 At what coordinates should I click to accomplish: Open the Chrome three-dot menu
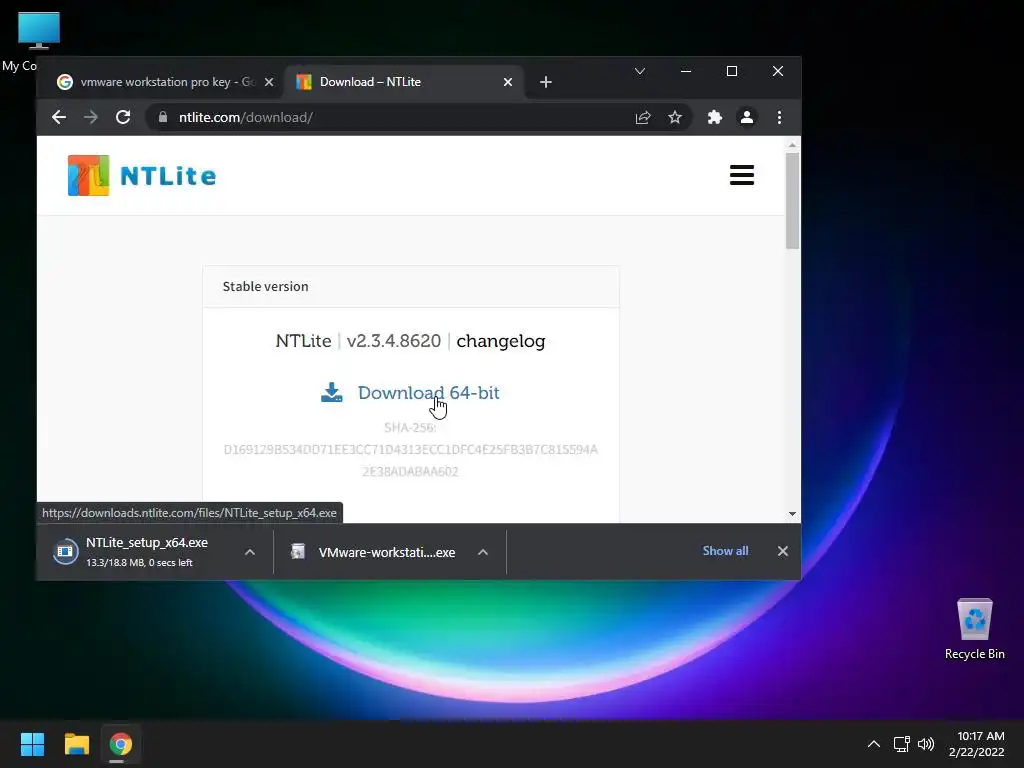tap(779, 118)
